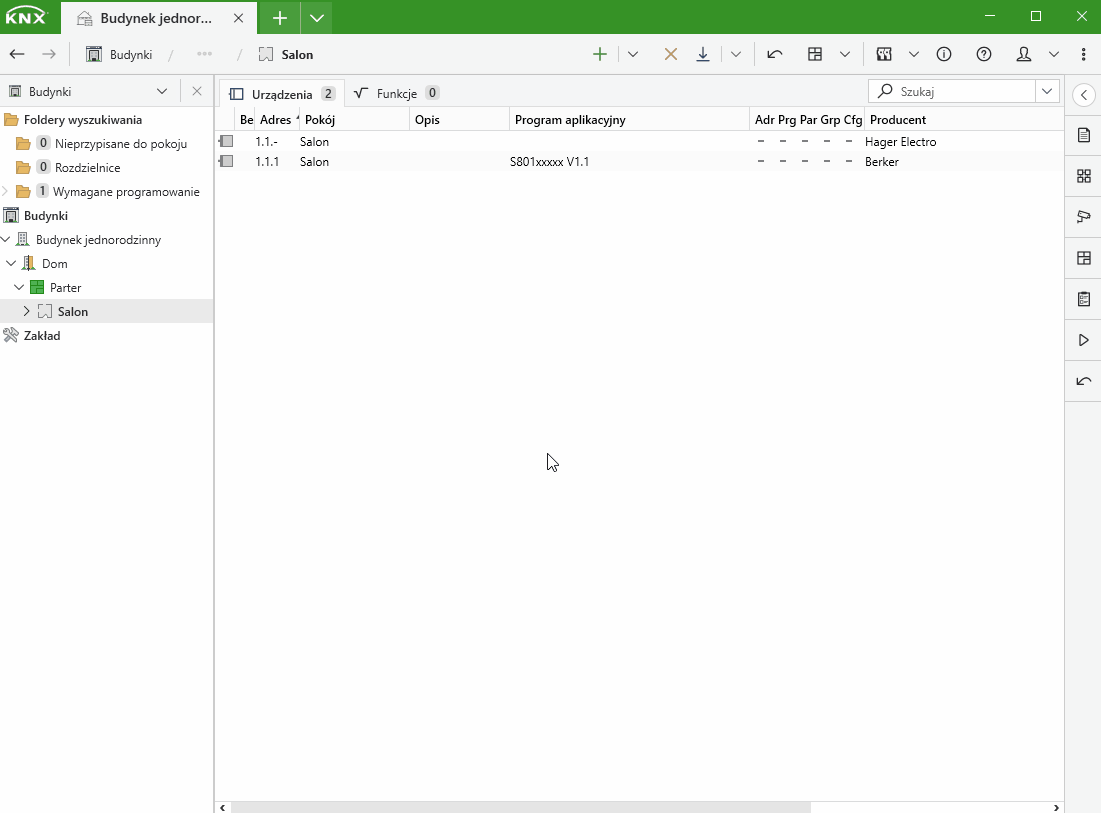Click the download toolbar icon

click(x=703, y=55)
